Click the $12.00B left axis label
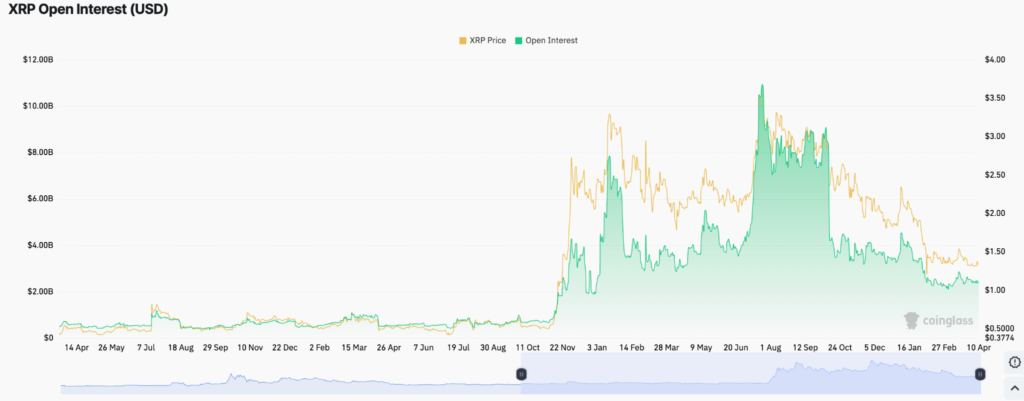Image resolution: width=1024 pixels, height=401 pixels. coord(37,59)
